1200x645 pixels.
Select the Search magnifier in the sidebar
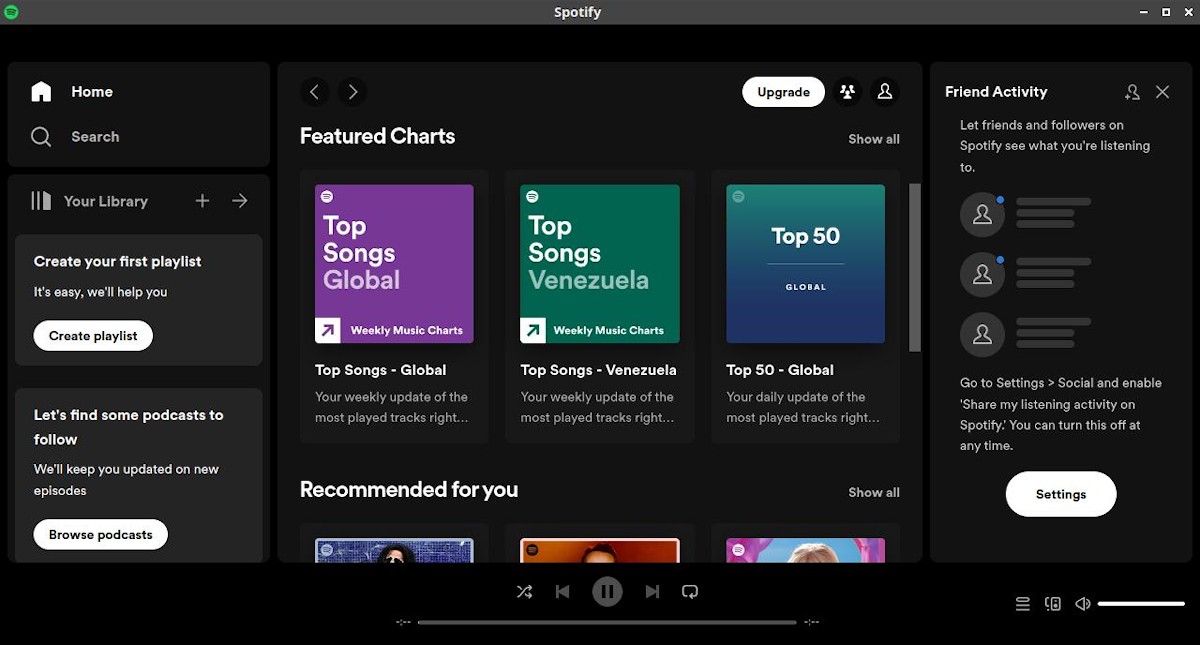click(x=40, y=136)
